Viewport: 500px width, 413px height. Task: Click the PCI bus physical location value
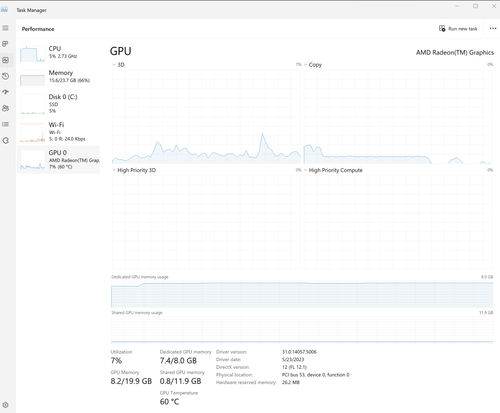pos(316,375)
